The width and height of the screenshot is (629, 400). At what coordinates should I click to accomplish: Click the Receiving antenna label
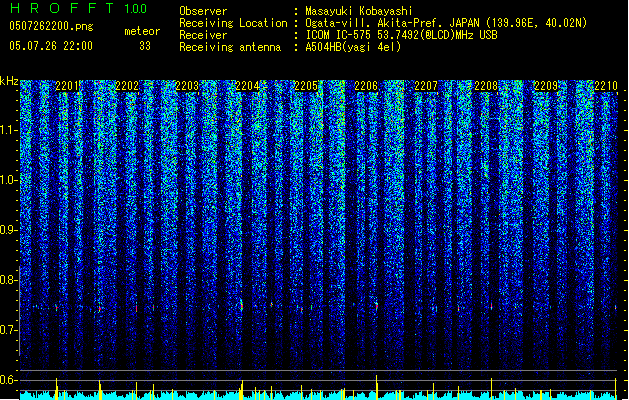[x=230, y=47]
